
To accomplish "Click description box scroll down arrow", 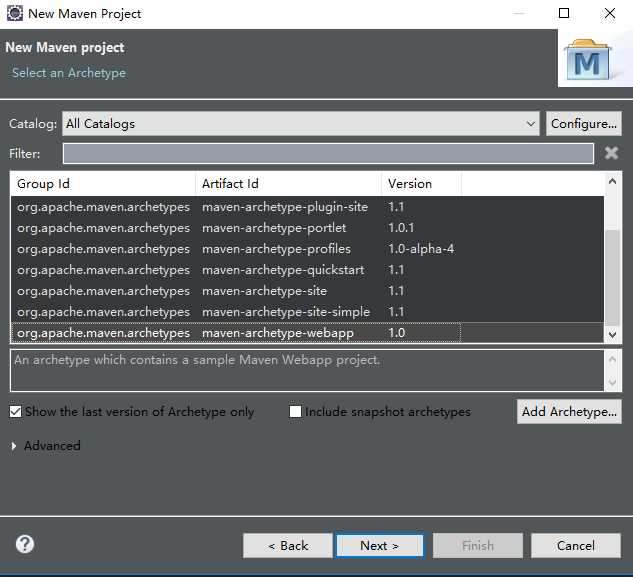I will [612, 382].
